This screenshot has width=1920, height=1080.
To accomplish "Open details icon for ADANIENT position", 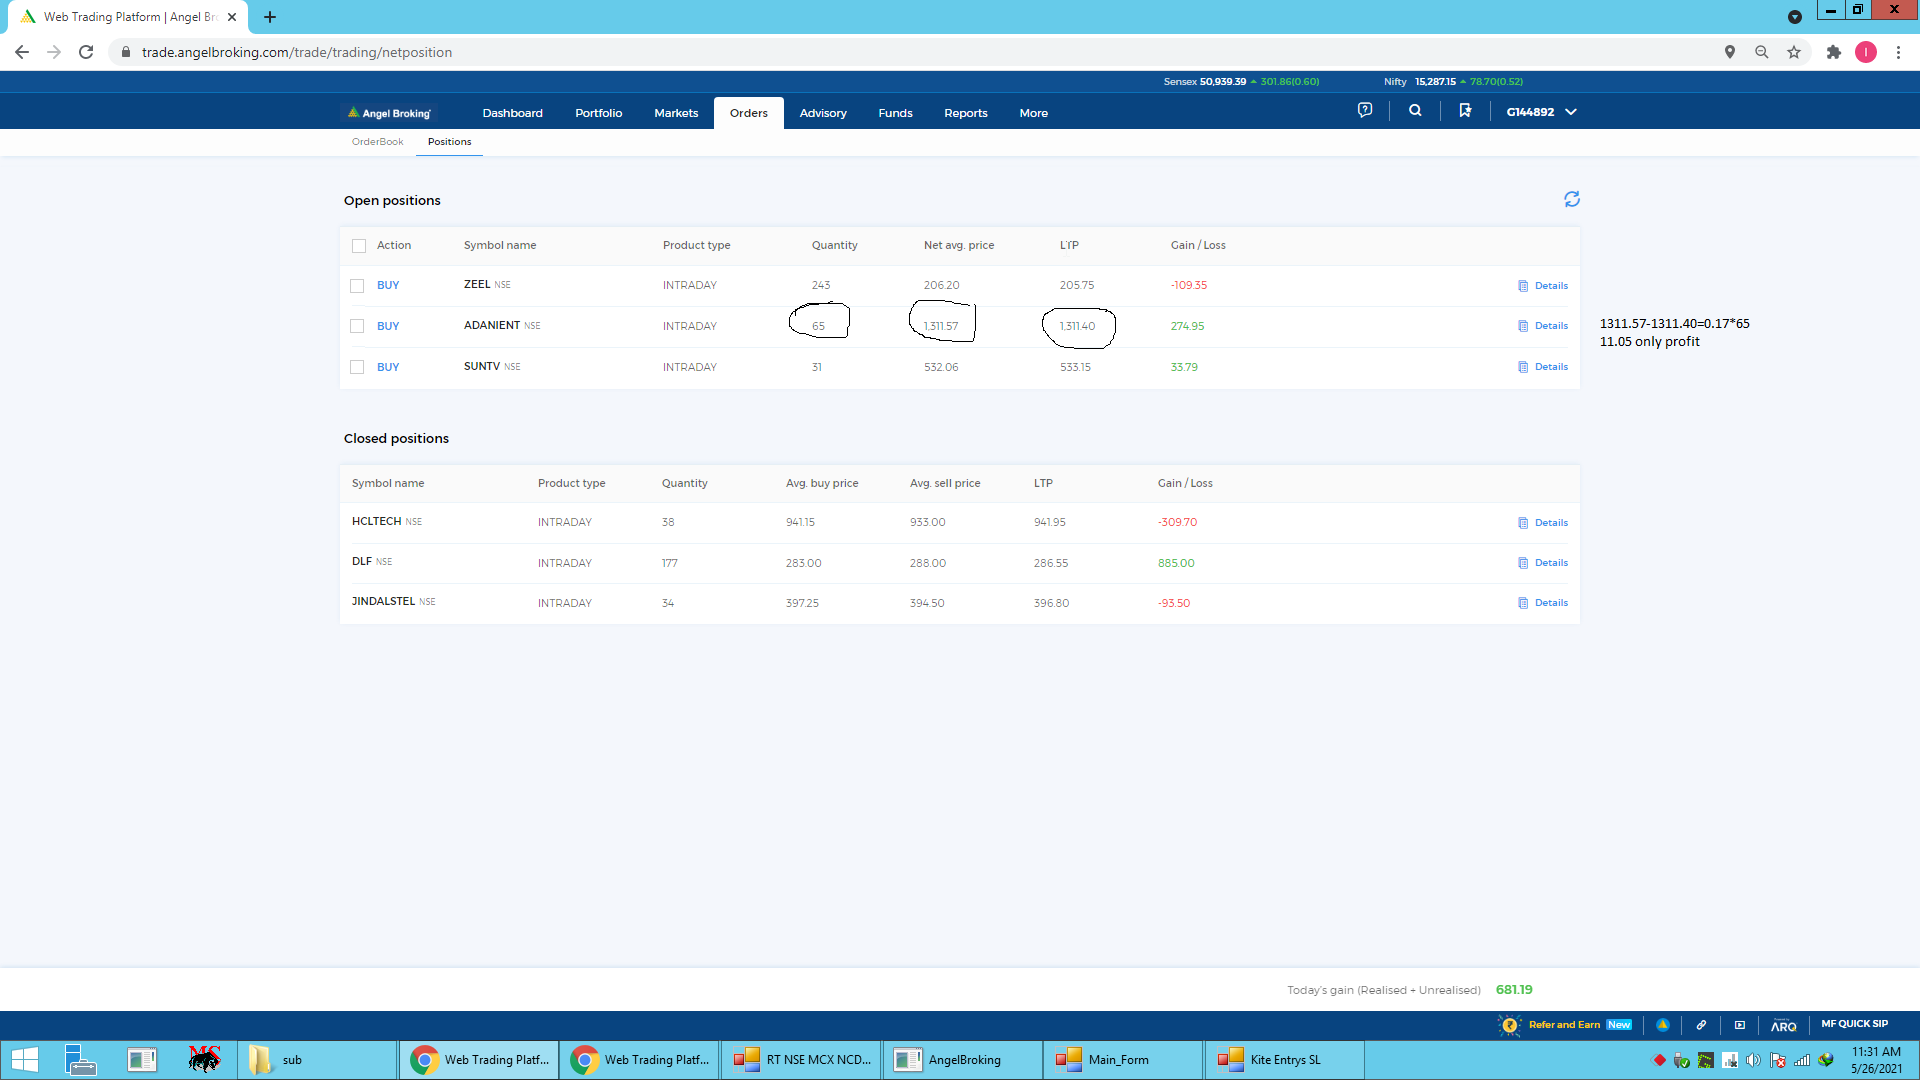I will click(x=1523, y=326).
